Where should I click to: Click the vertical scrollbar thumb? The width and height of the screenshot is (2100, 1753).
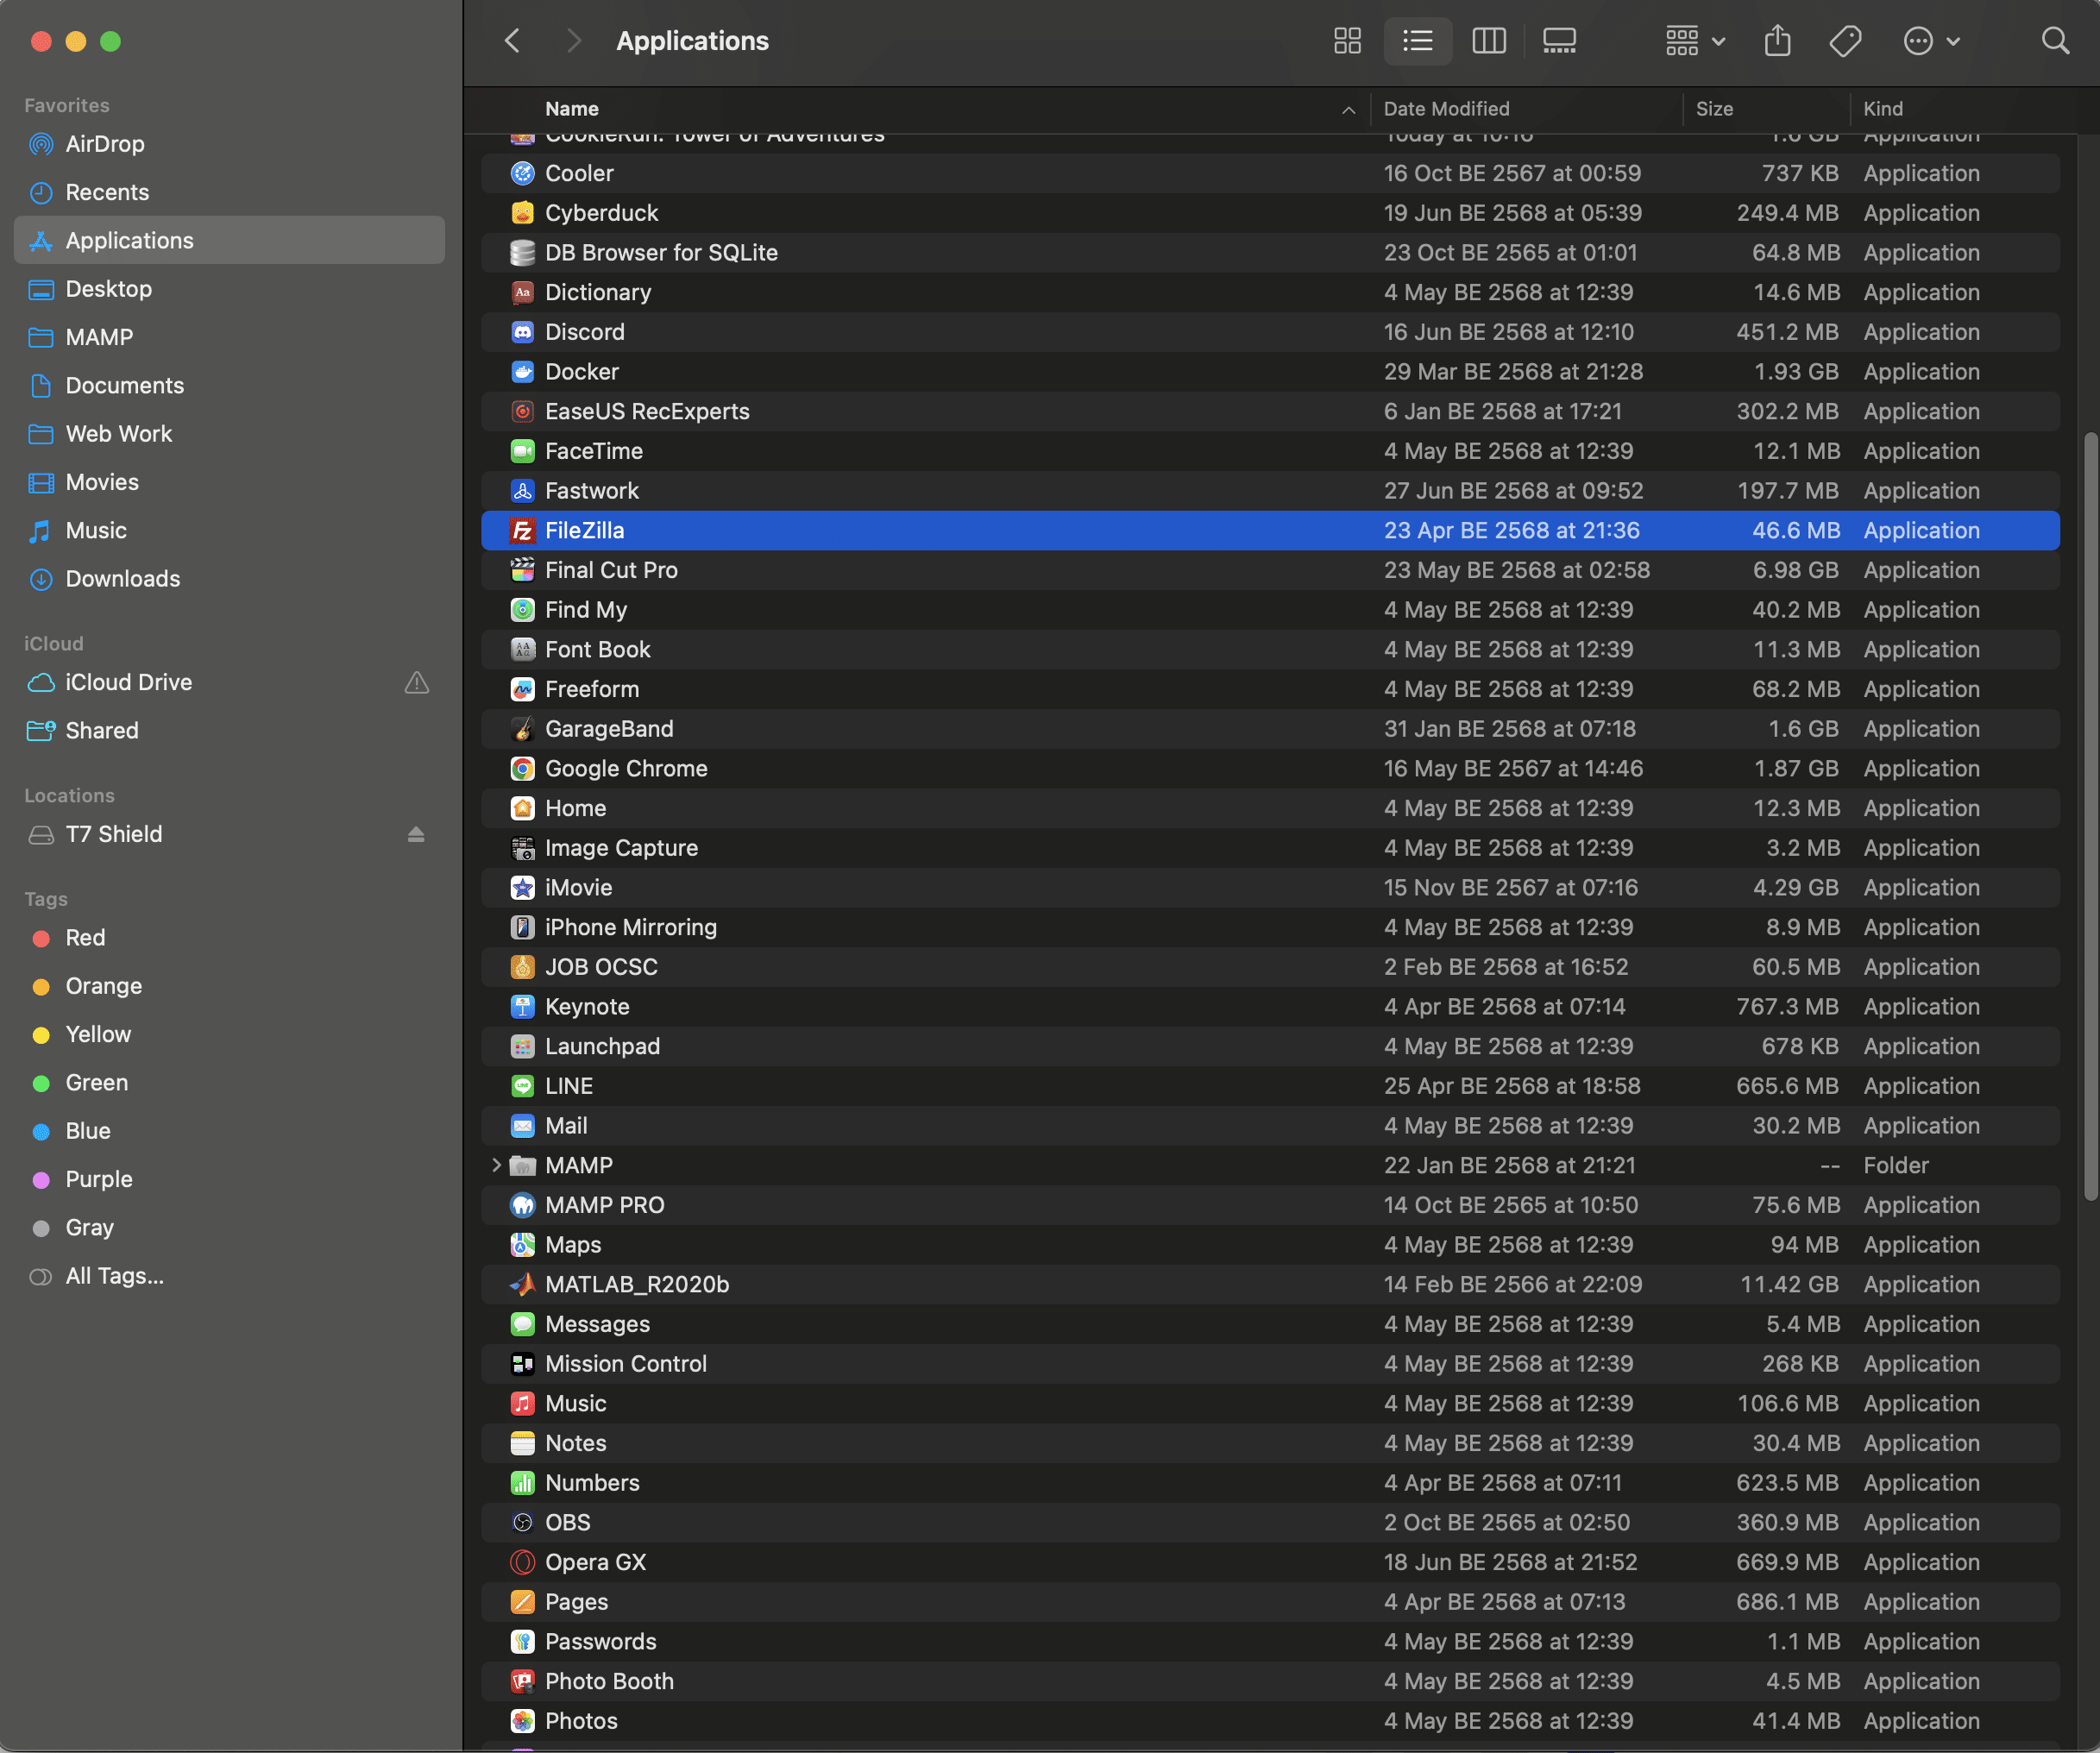(2090, 815)
